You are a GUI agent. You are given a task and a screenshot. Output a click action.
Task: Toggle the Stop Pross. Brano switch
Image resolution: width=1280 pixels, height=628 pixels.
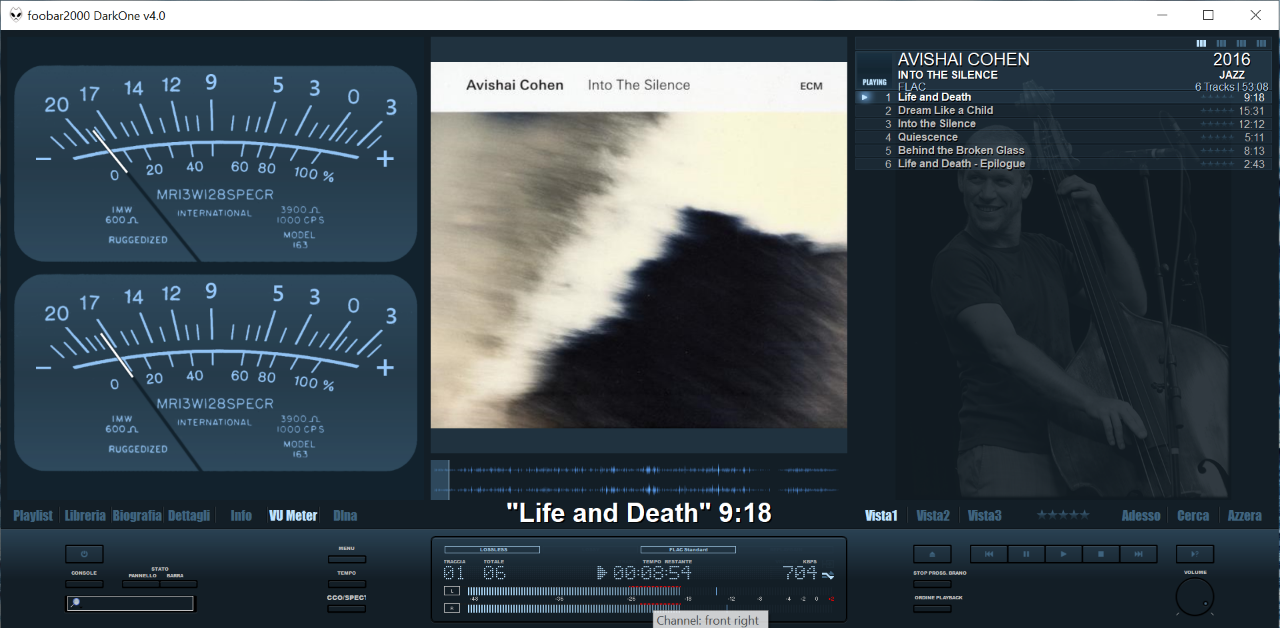[x=932, y=584]
